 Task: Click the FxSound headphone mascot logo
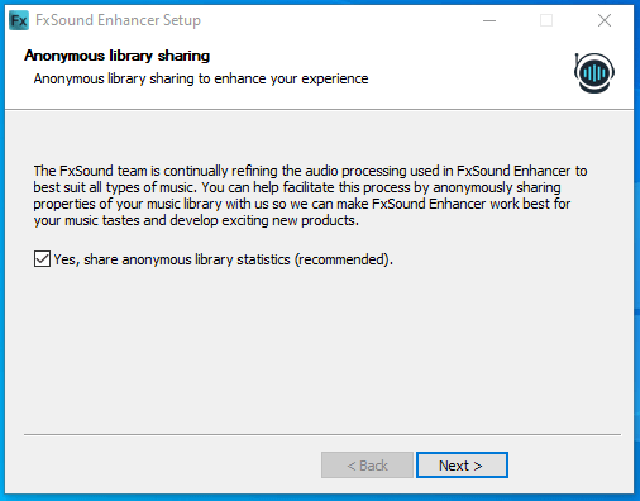click(x=594, y=73)
